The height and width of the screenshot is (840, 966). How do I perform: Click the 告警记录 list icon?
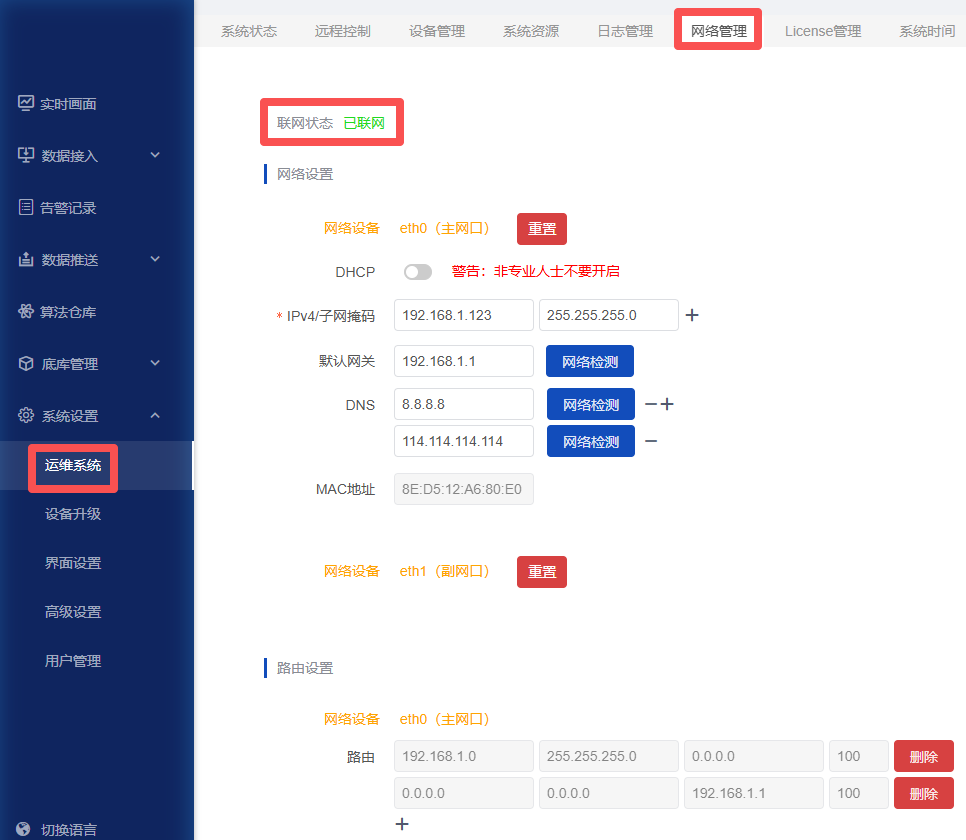pyautogui.click(x=26, y=207)
